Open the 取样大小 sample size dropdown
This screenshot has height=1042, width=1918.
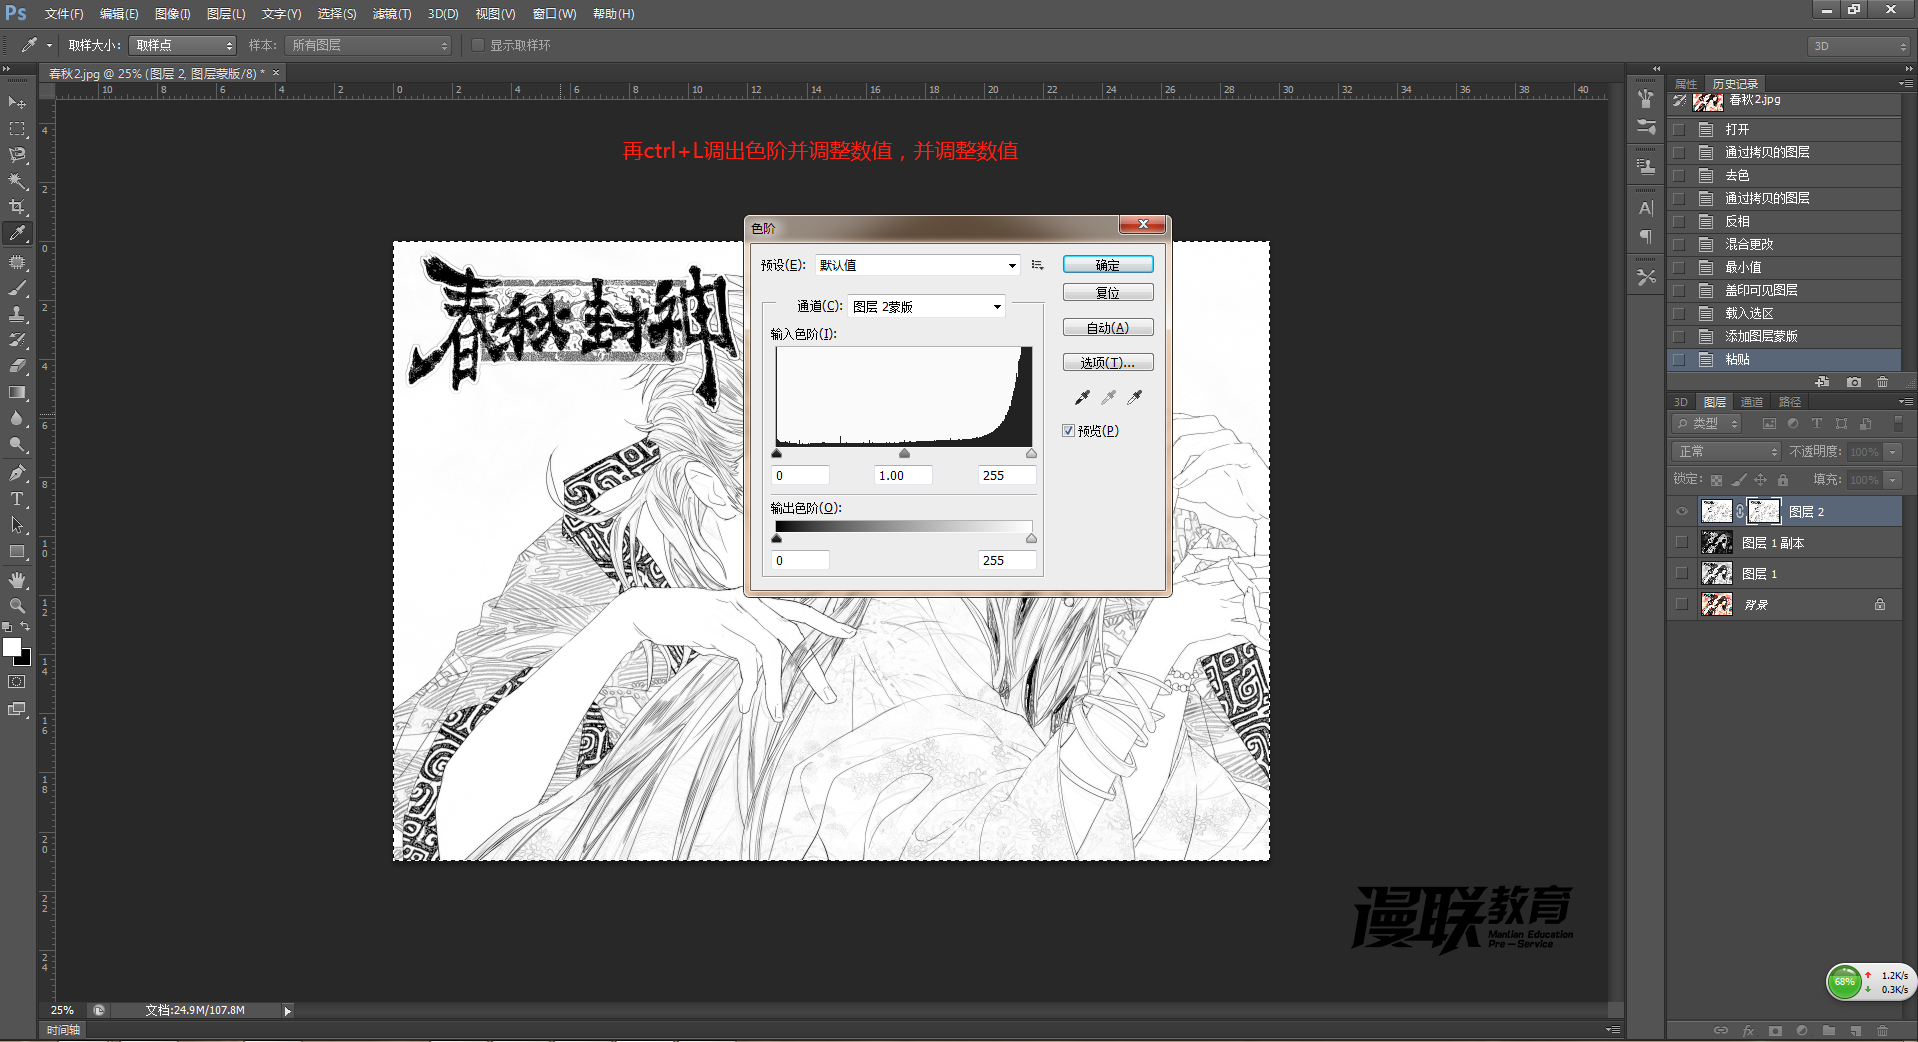pos(182,46)
